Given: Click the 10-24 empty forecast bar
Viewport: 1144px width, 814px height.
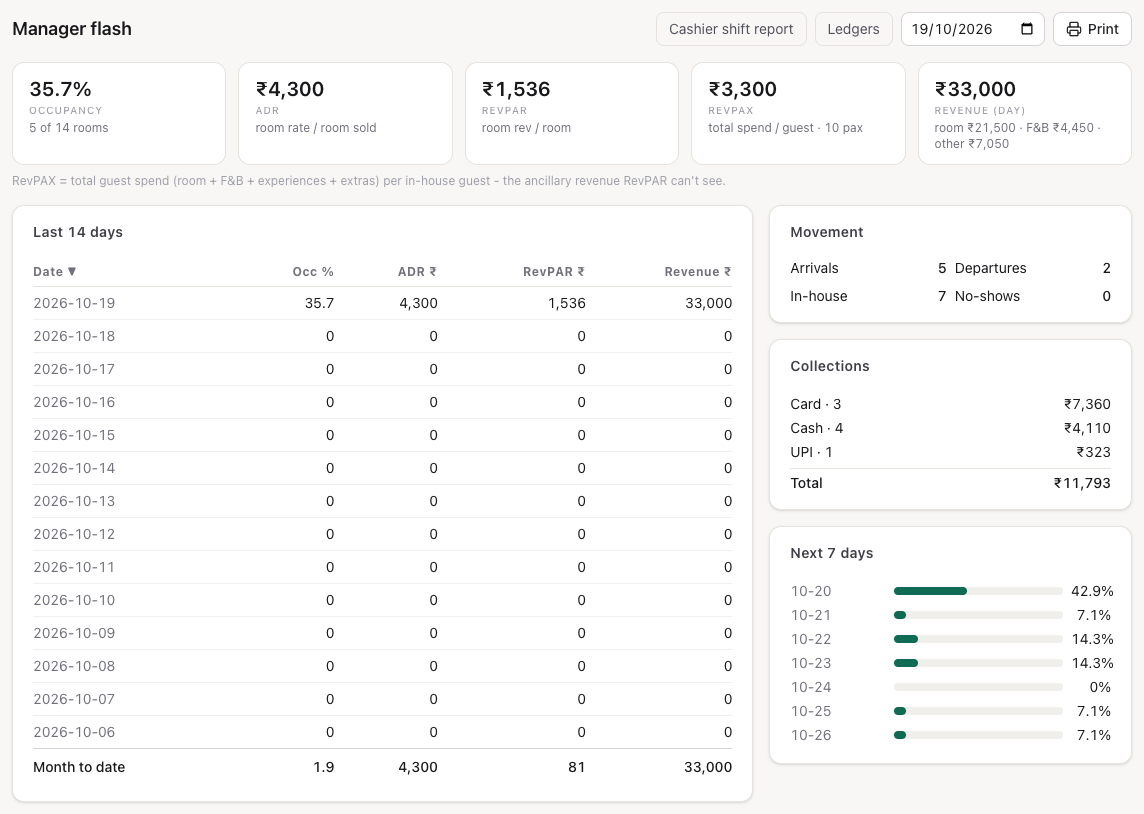Looking at the screenshot, I should (978, 687).
